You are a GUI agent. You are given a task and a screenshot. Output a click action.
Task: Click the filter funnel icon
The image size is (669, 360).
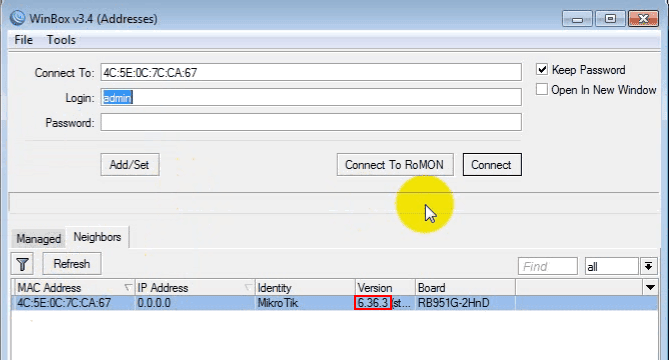click(x=22, y=264)
